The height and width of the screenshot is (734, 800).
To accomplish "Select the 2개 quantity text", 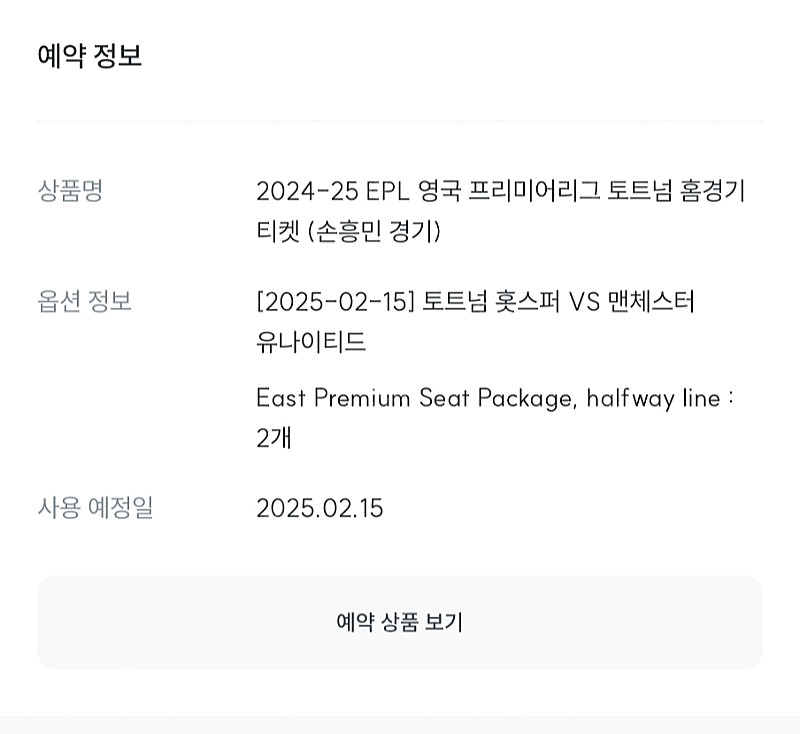I will (x=274, y=438).
